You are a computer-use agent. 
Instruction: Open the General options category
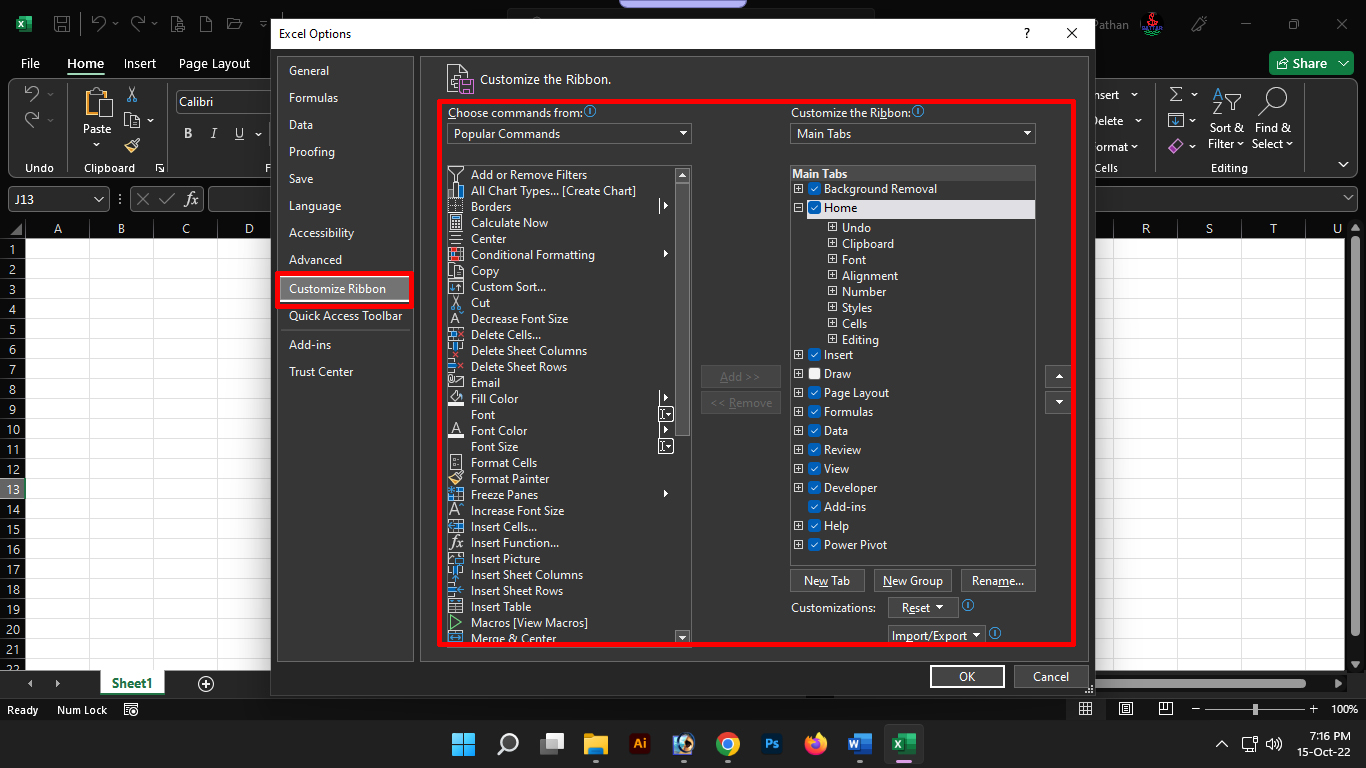tap(309, 71)
